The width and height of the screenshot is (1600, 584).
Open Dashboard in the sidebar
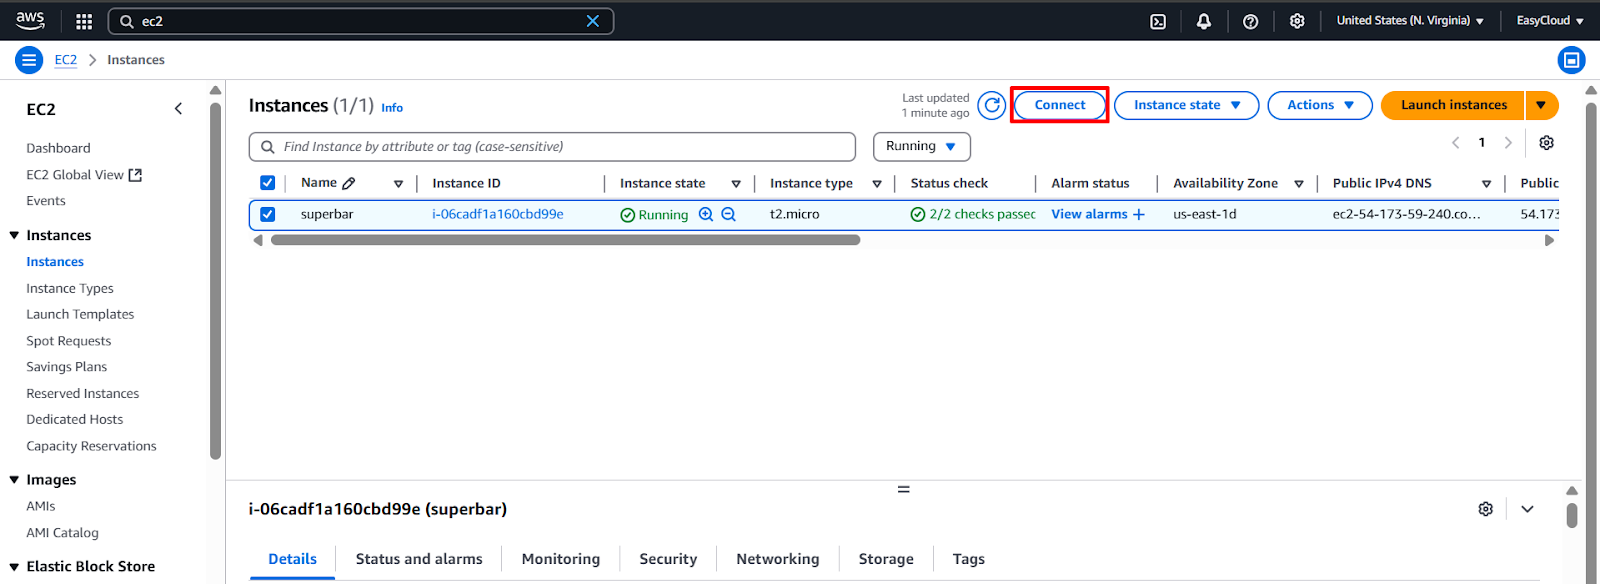click(58, 148)
